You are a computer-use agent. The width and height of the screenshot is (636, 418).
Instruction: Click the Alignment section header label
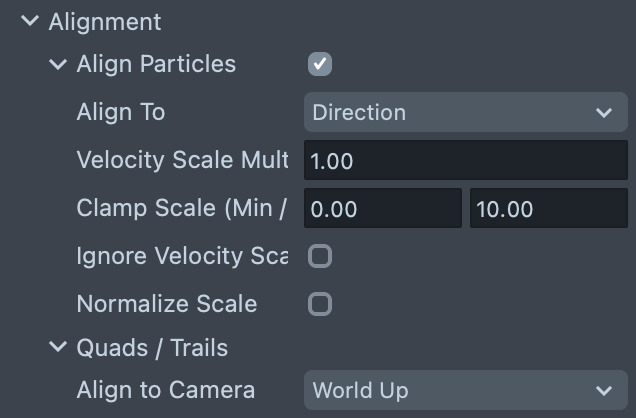pos(104,21)
